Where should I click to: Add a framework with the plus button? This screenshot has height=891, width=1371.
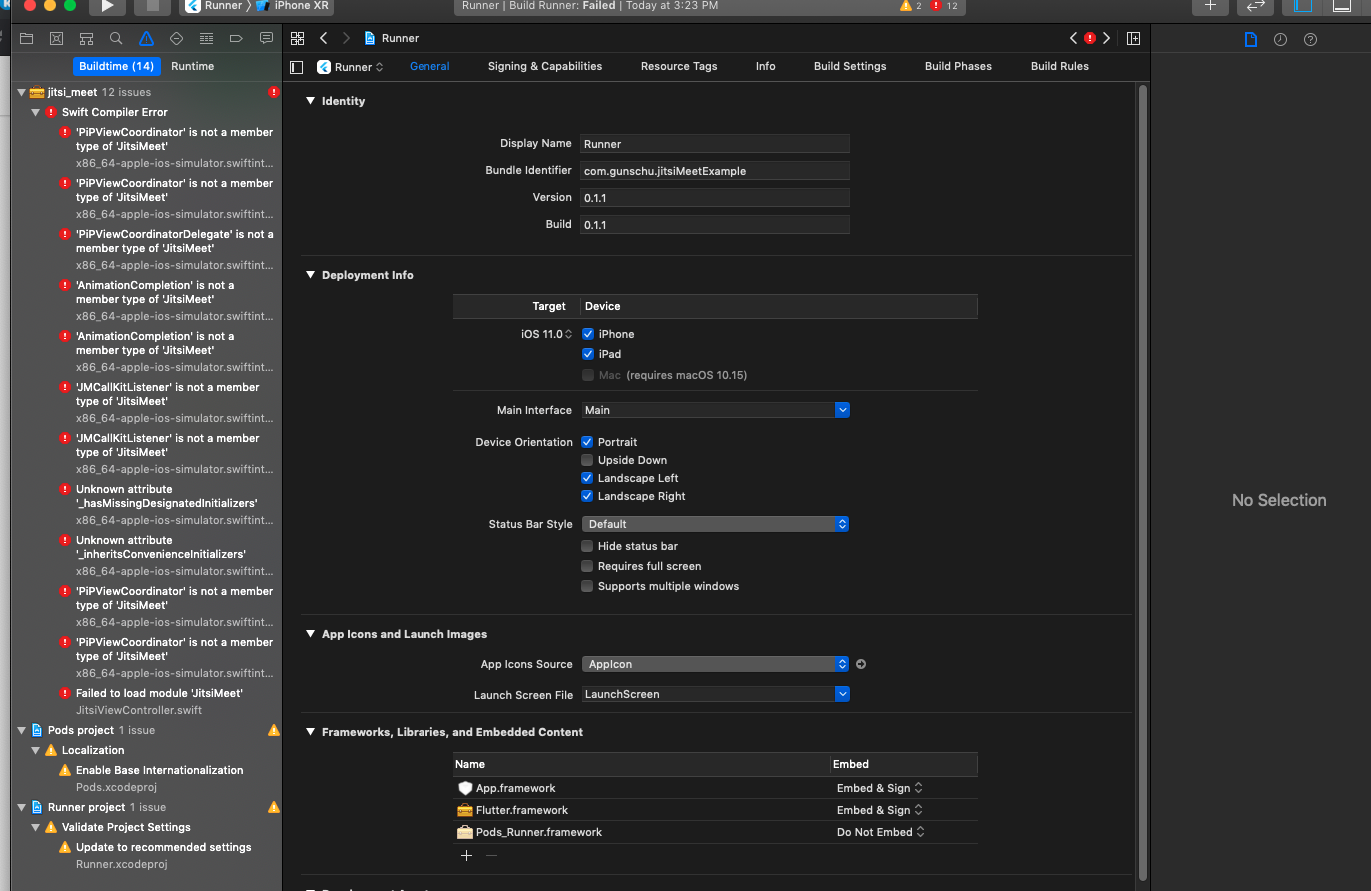pyautogui.click(x=466, y=855)
